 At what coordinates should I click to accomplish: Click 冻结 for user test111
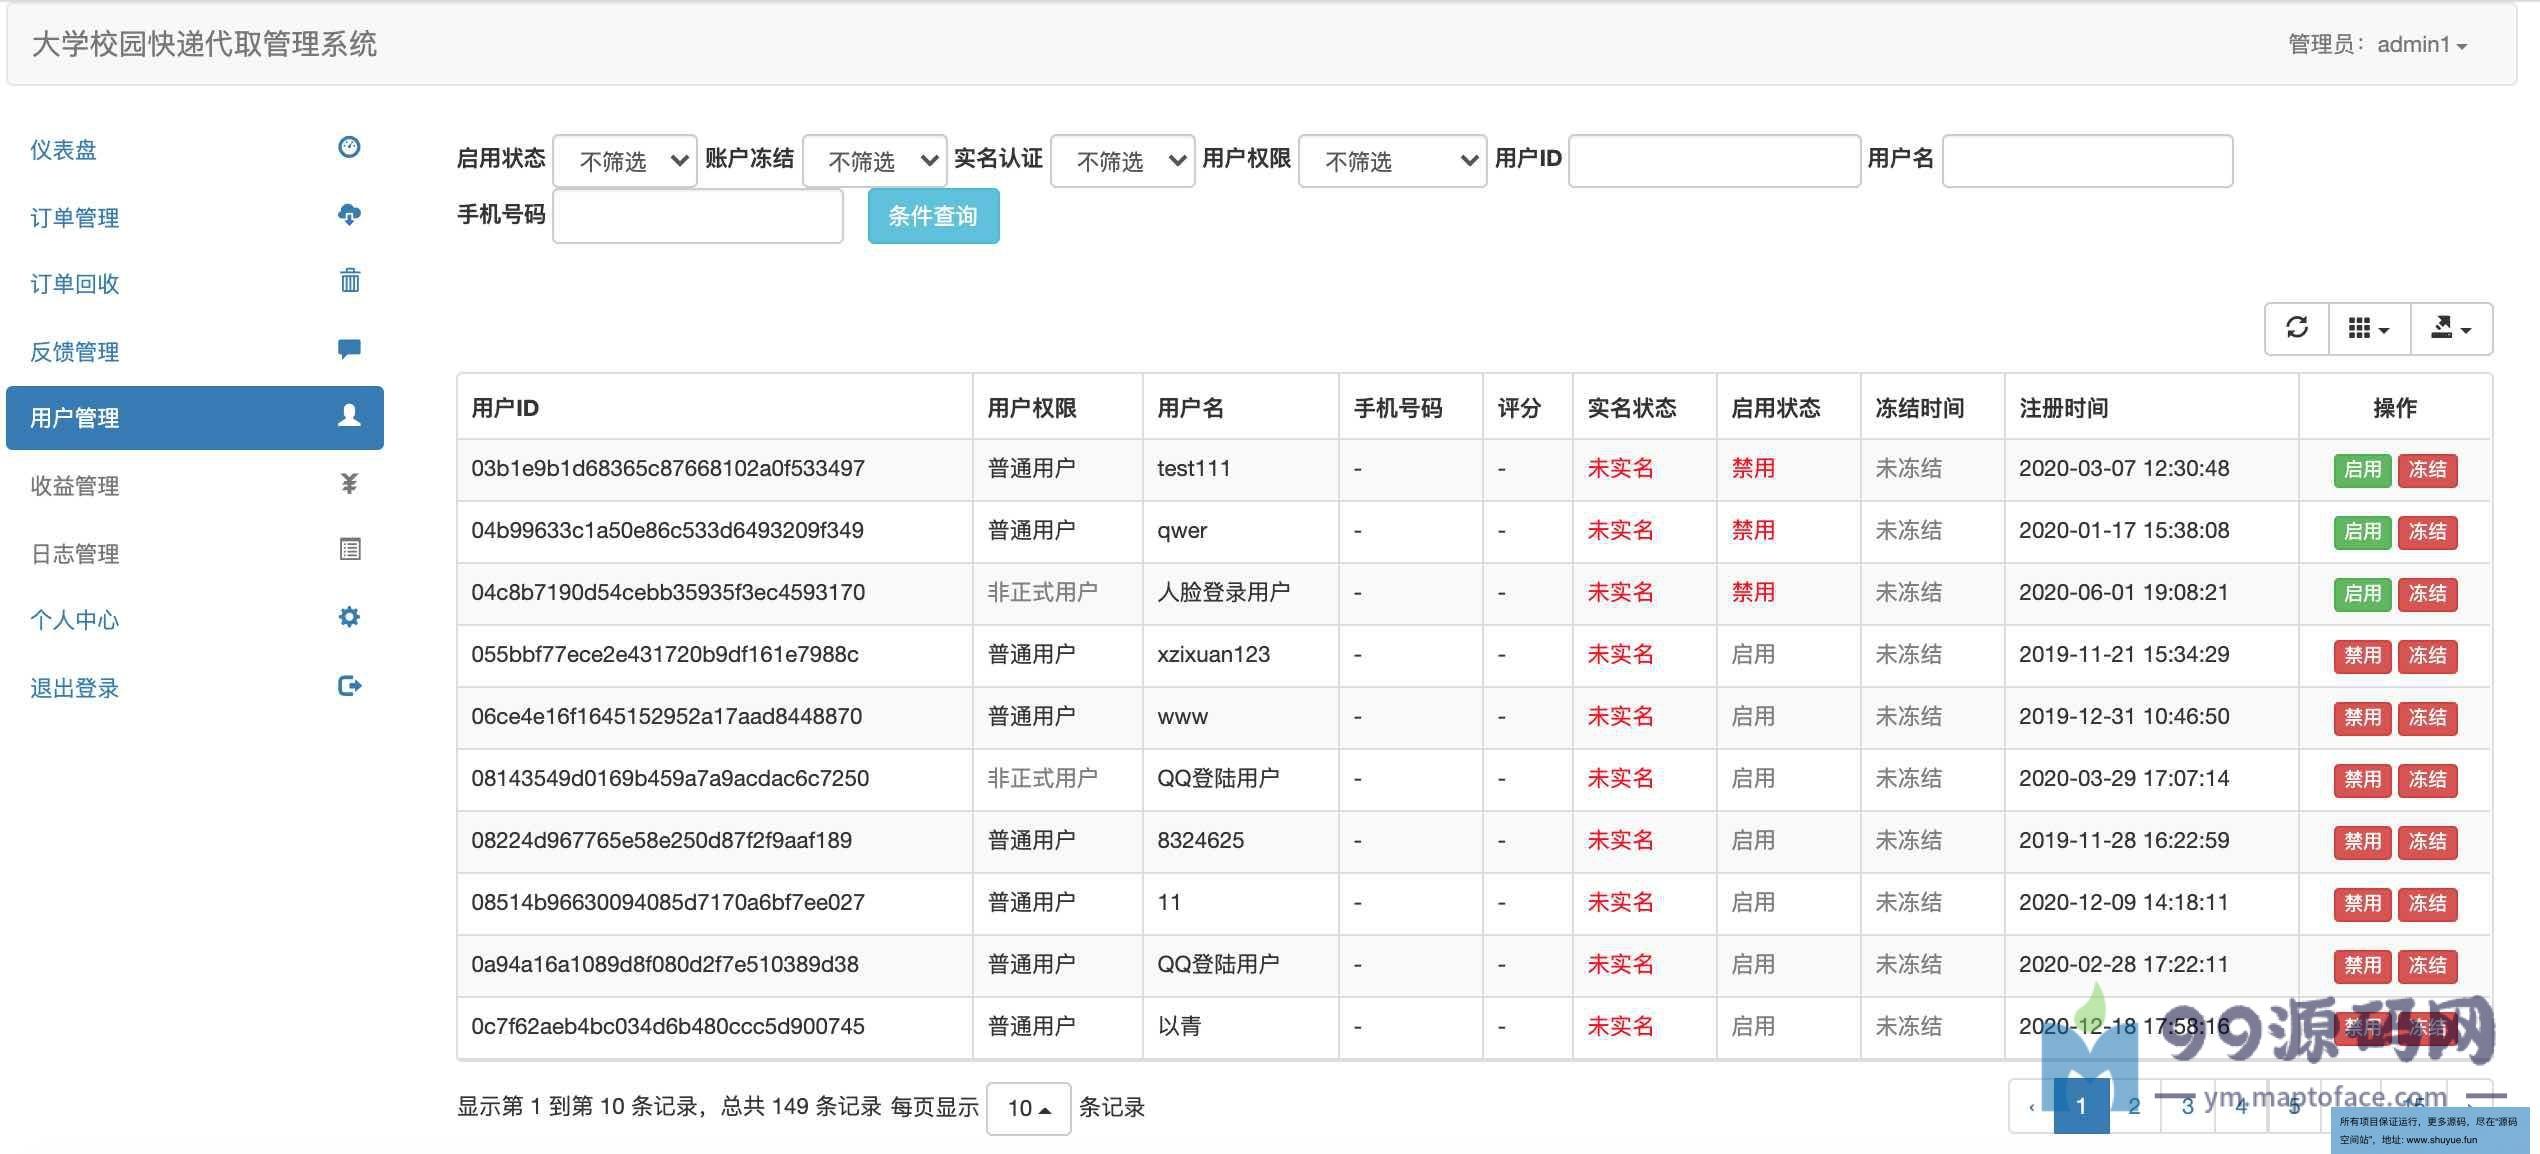(x=2427, y=470)
